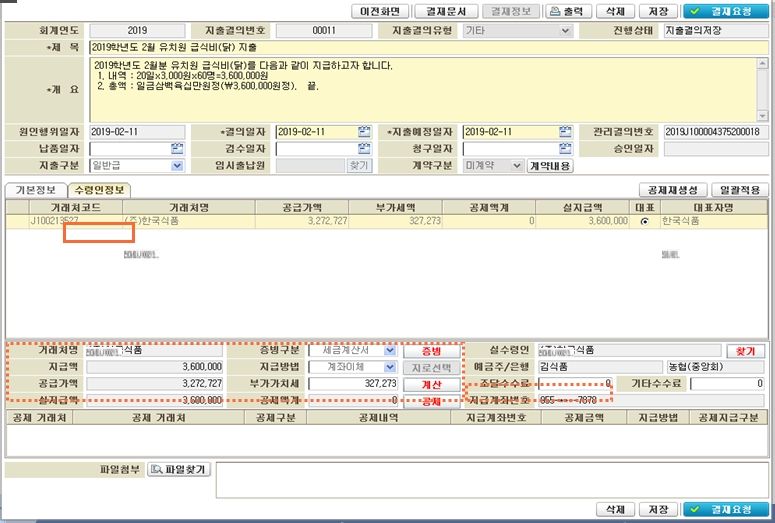Click the top 결재요청 checkmark button

[x=718, y=12]
